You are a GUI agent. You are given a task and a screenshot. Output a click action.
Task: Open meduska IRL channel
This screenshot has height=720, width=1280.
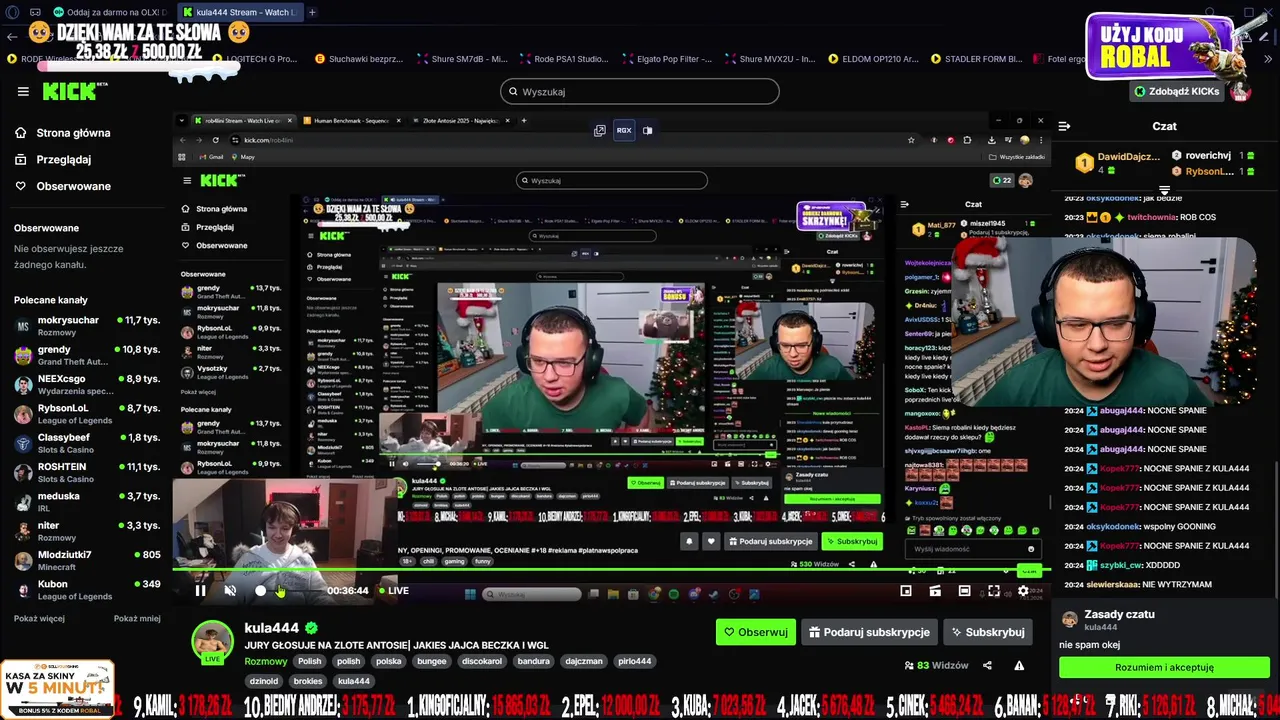click(86, 502)
